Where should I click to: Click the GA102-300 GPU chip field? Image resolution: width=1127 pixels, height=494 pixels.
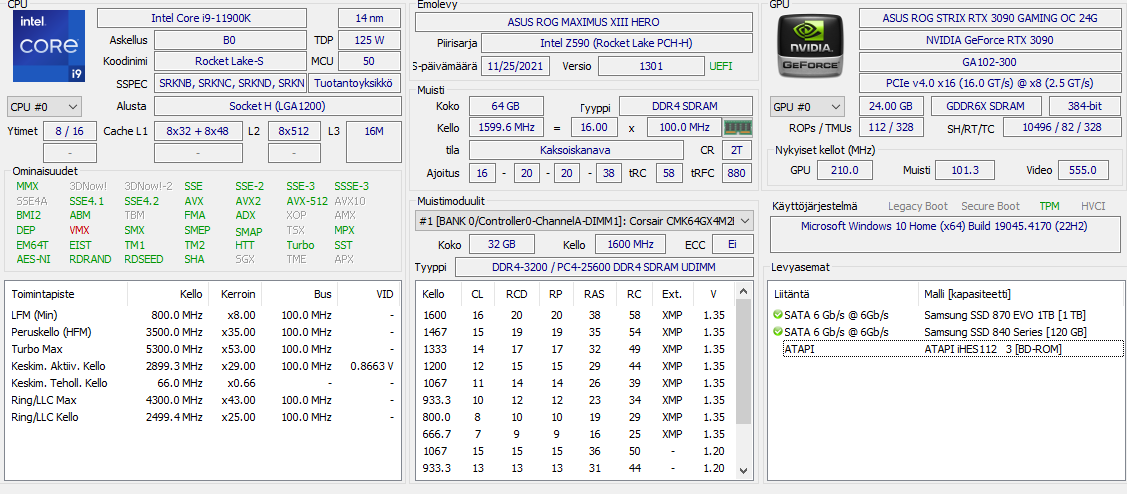click(x=990, y=63)
